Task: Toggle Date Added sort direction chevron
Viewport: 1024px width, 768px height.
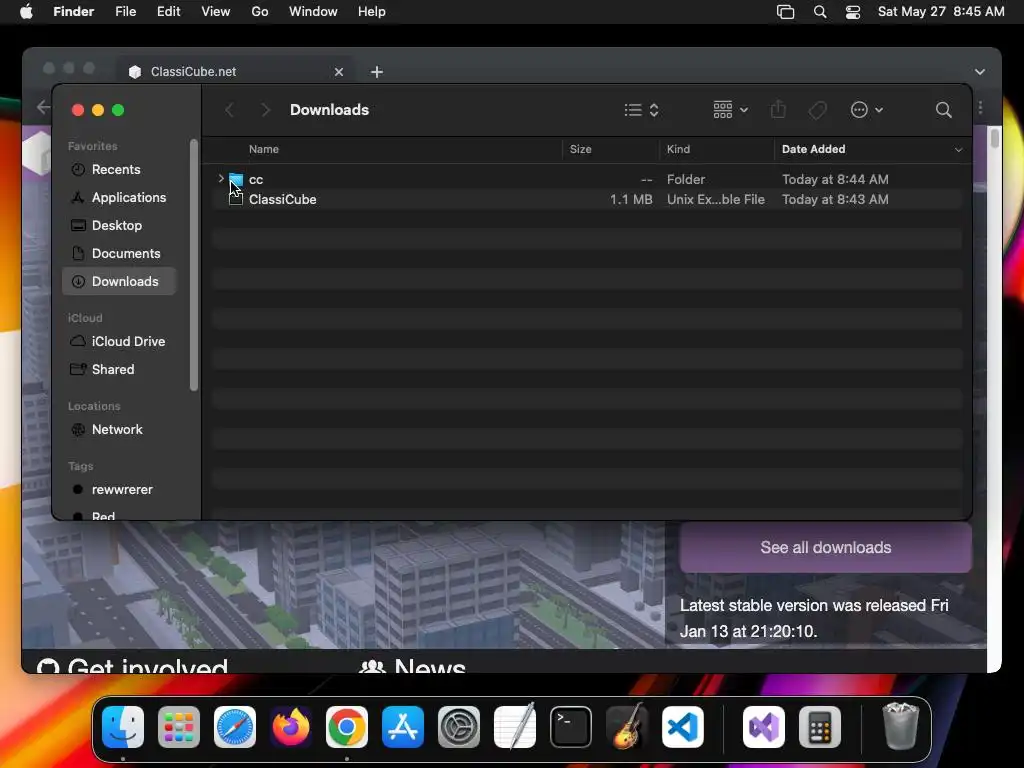Action: click(958, 150)
